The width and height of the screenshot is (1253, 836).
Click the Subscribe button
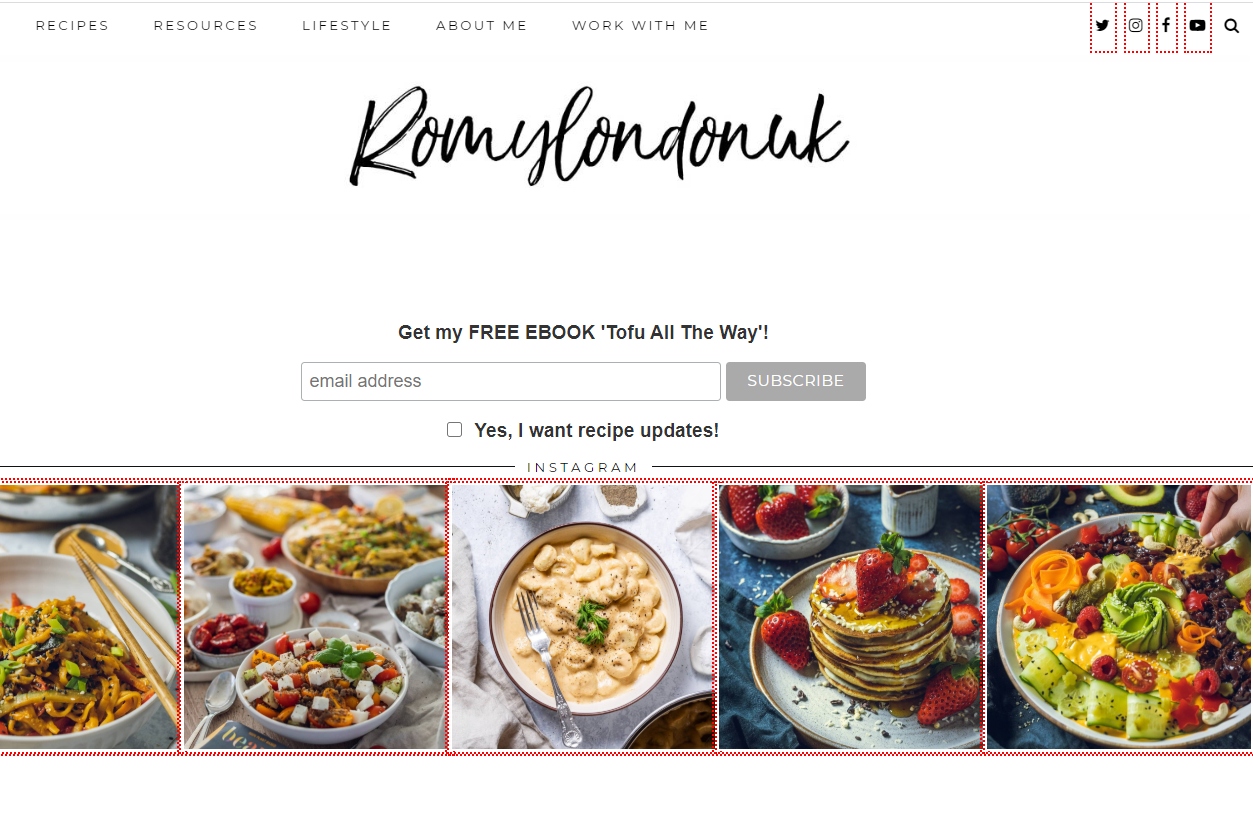coord(796,381)
